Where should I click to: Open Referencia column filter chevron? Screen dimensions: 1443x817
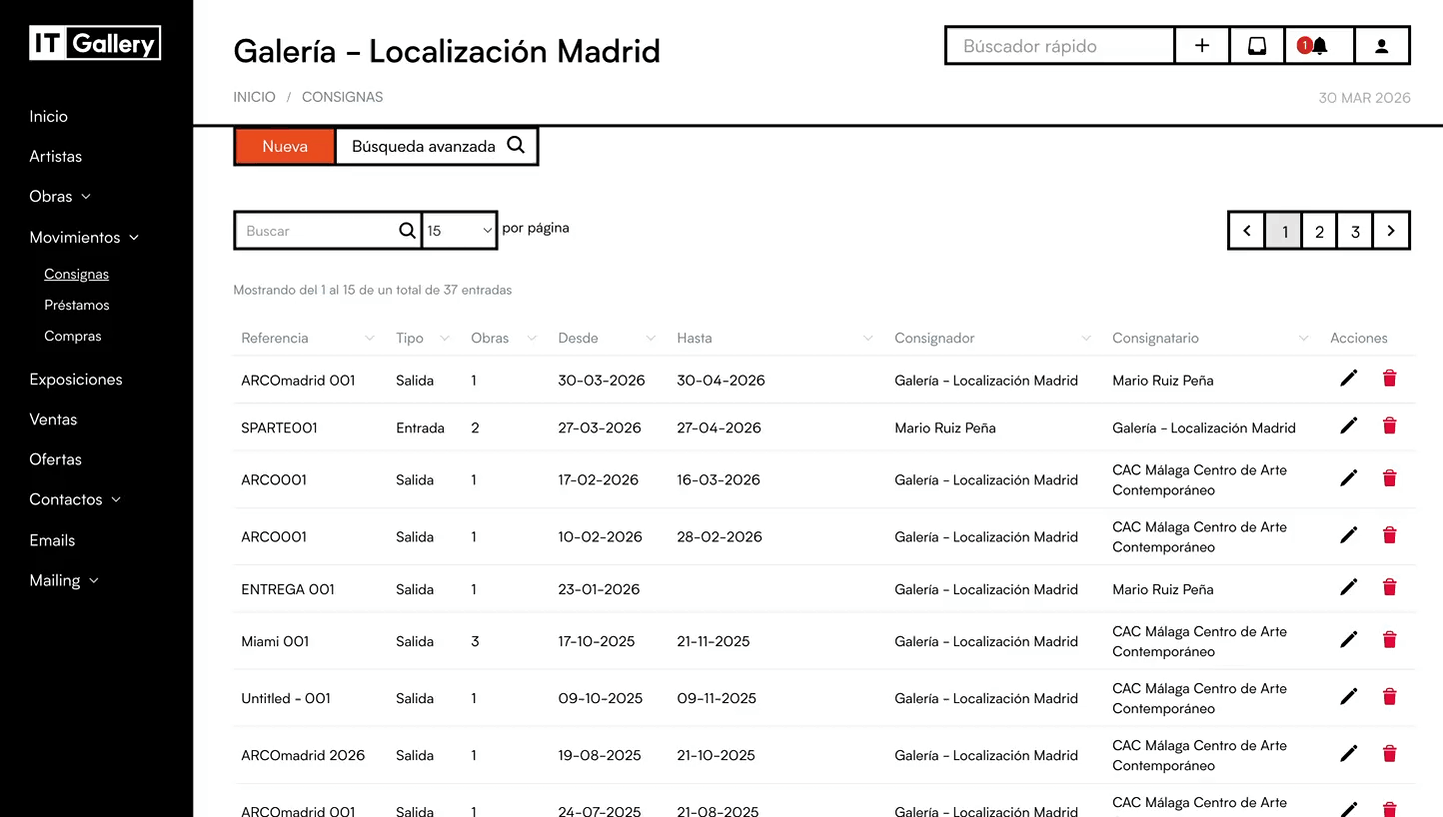pyautogui.click(x=370, y=338)
